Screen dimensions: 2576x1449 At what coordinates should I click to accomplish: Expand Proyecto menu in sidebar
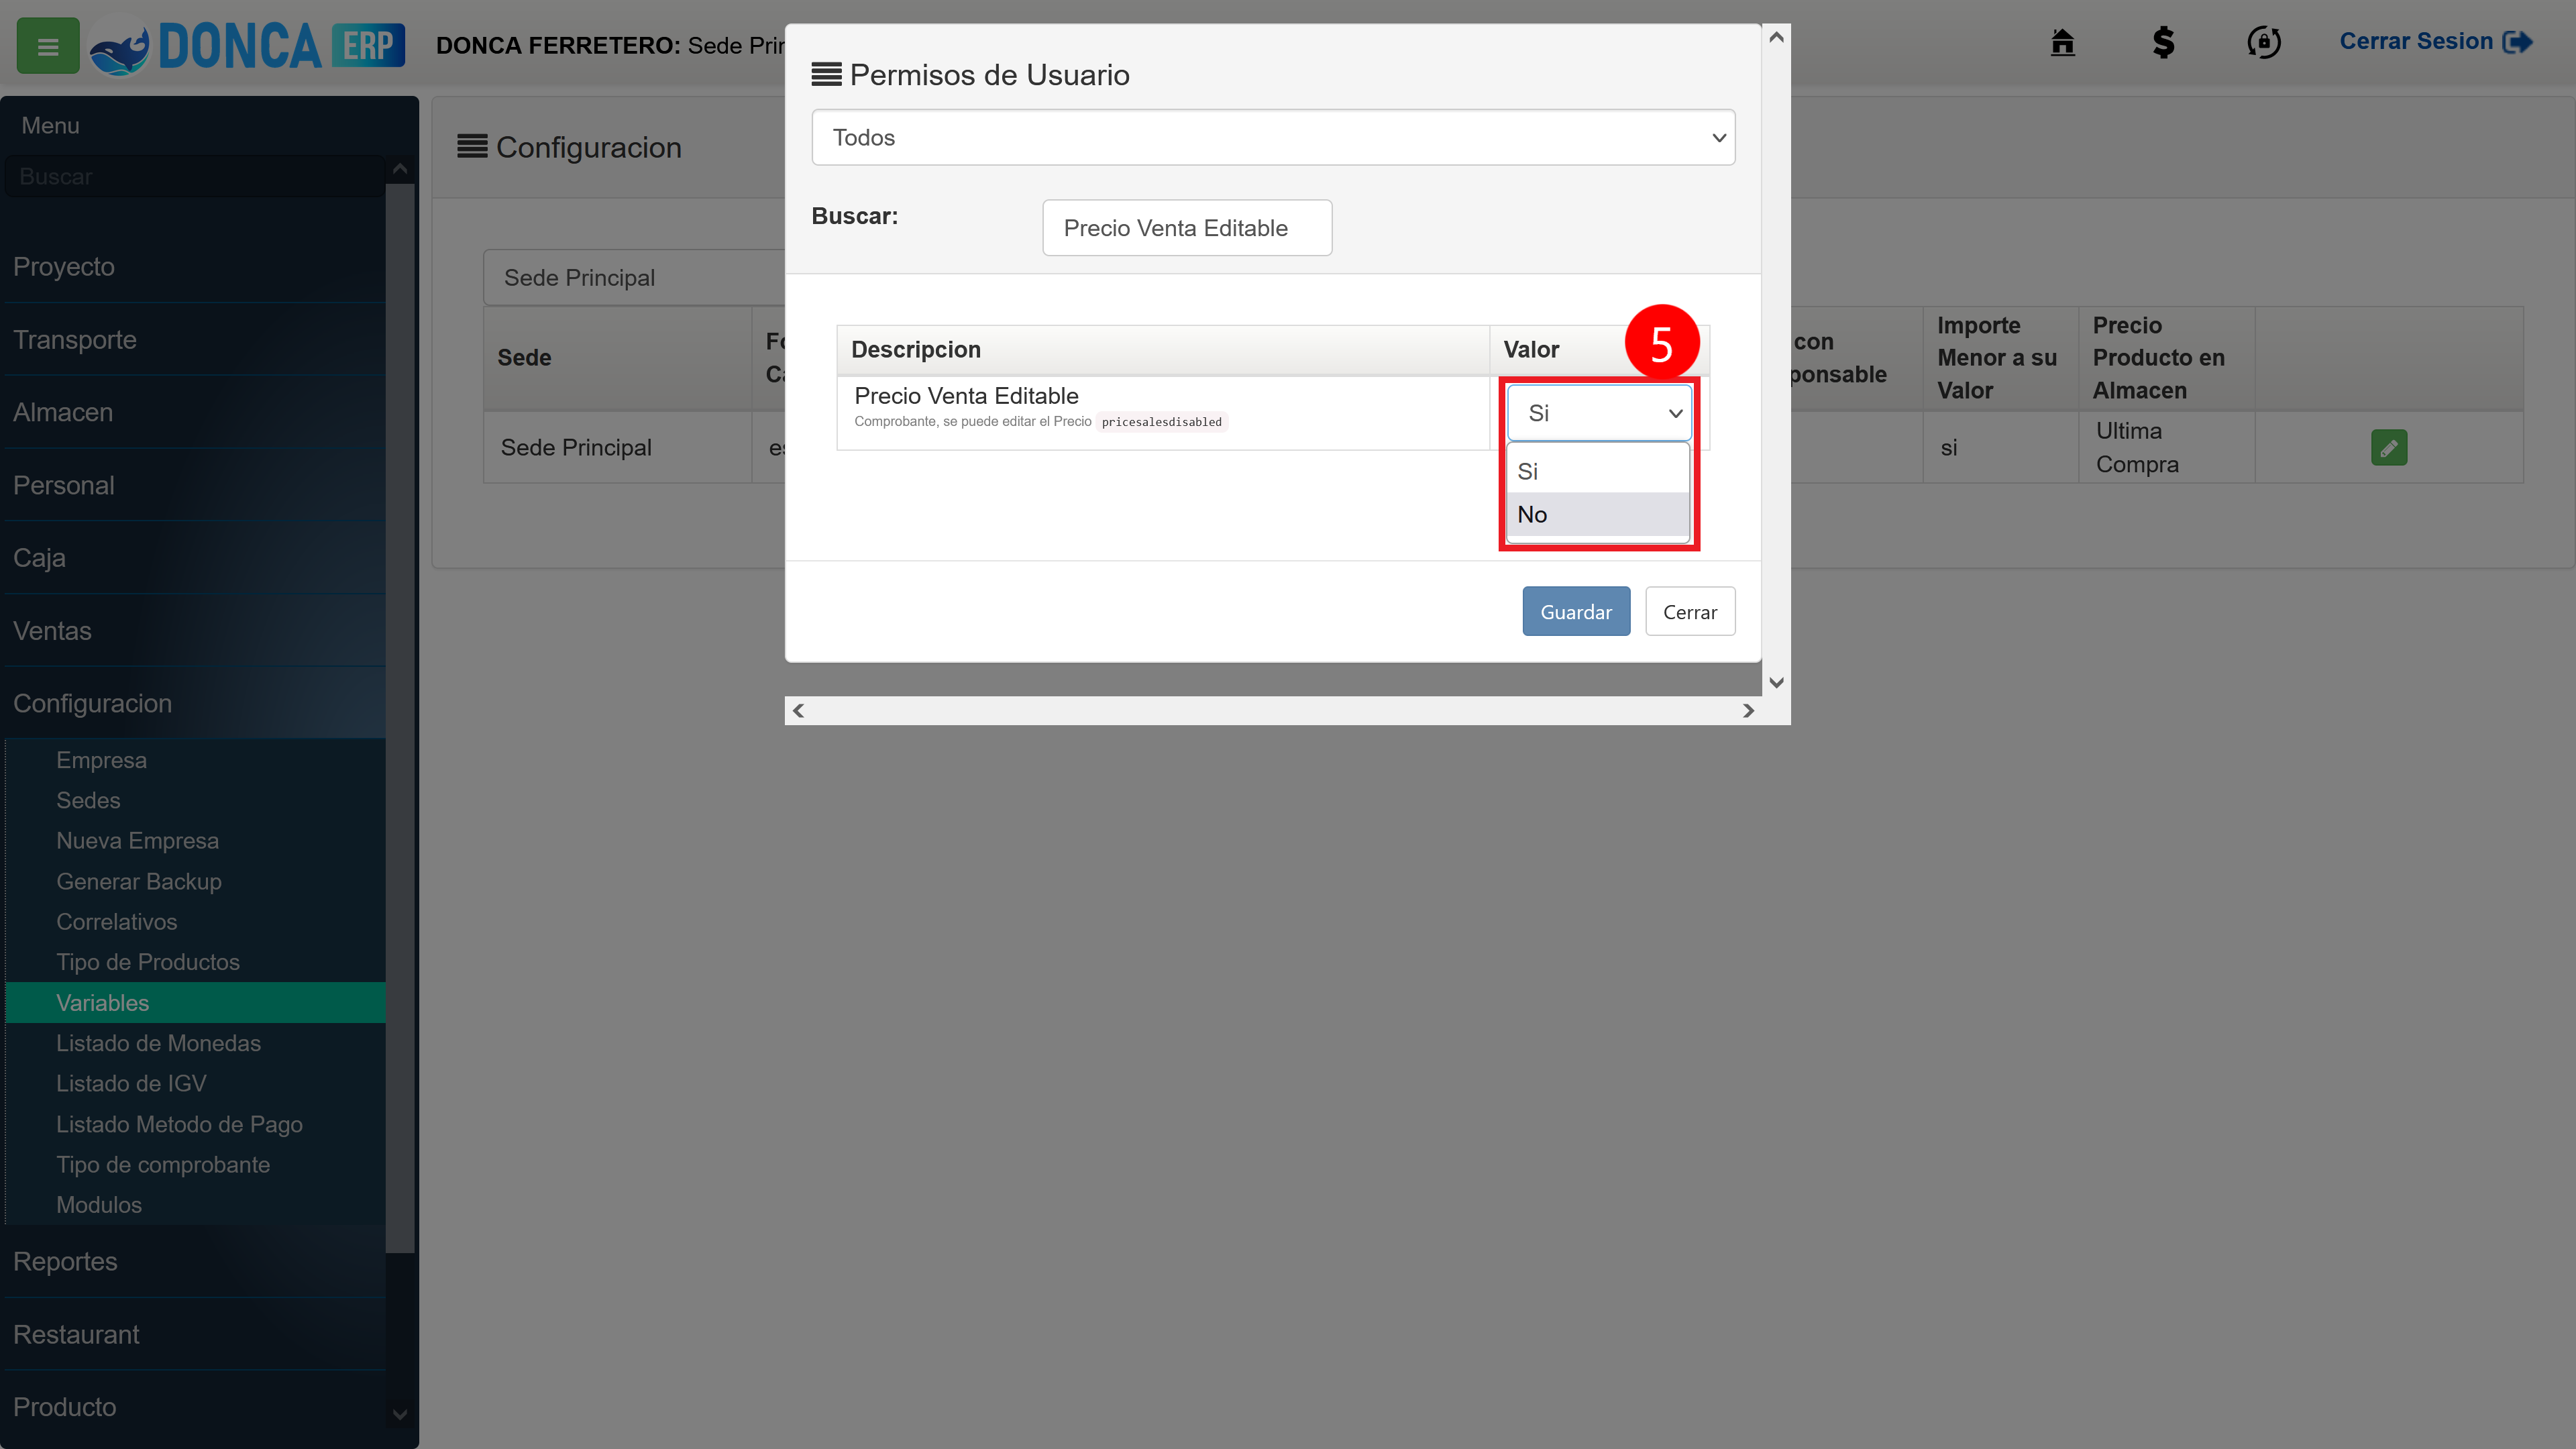(195, 267)
